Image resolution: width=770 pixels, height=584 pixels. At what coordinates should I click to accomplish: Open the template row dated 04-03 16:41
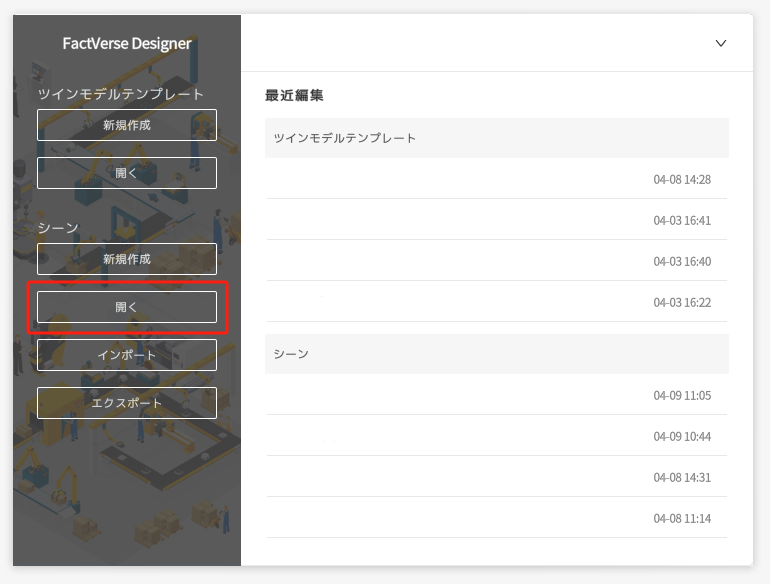click(x=497, y=220)
